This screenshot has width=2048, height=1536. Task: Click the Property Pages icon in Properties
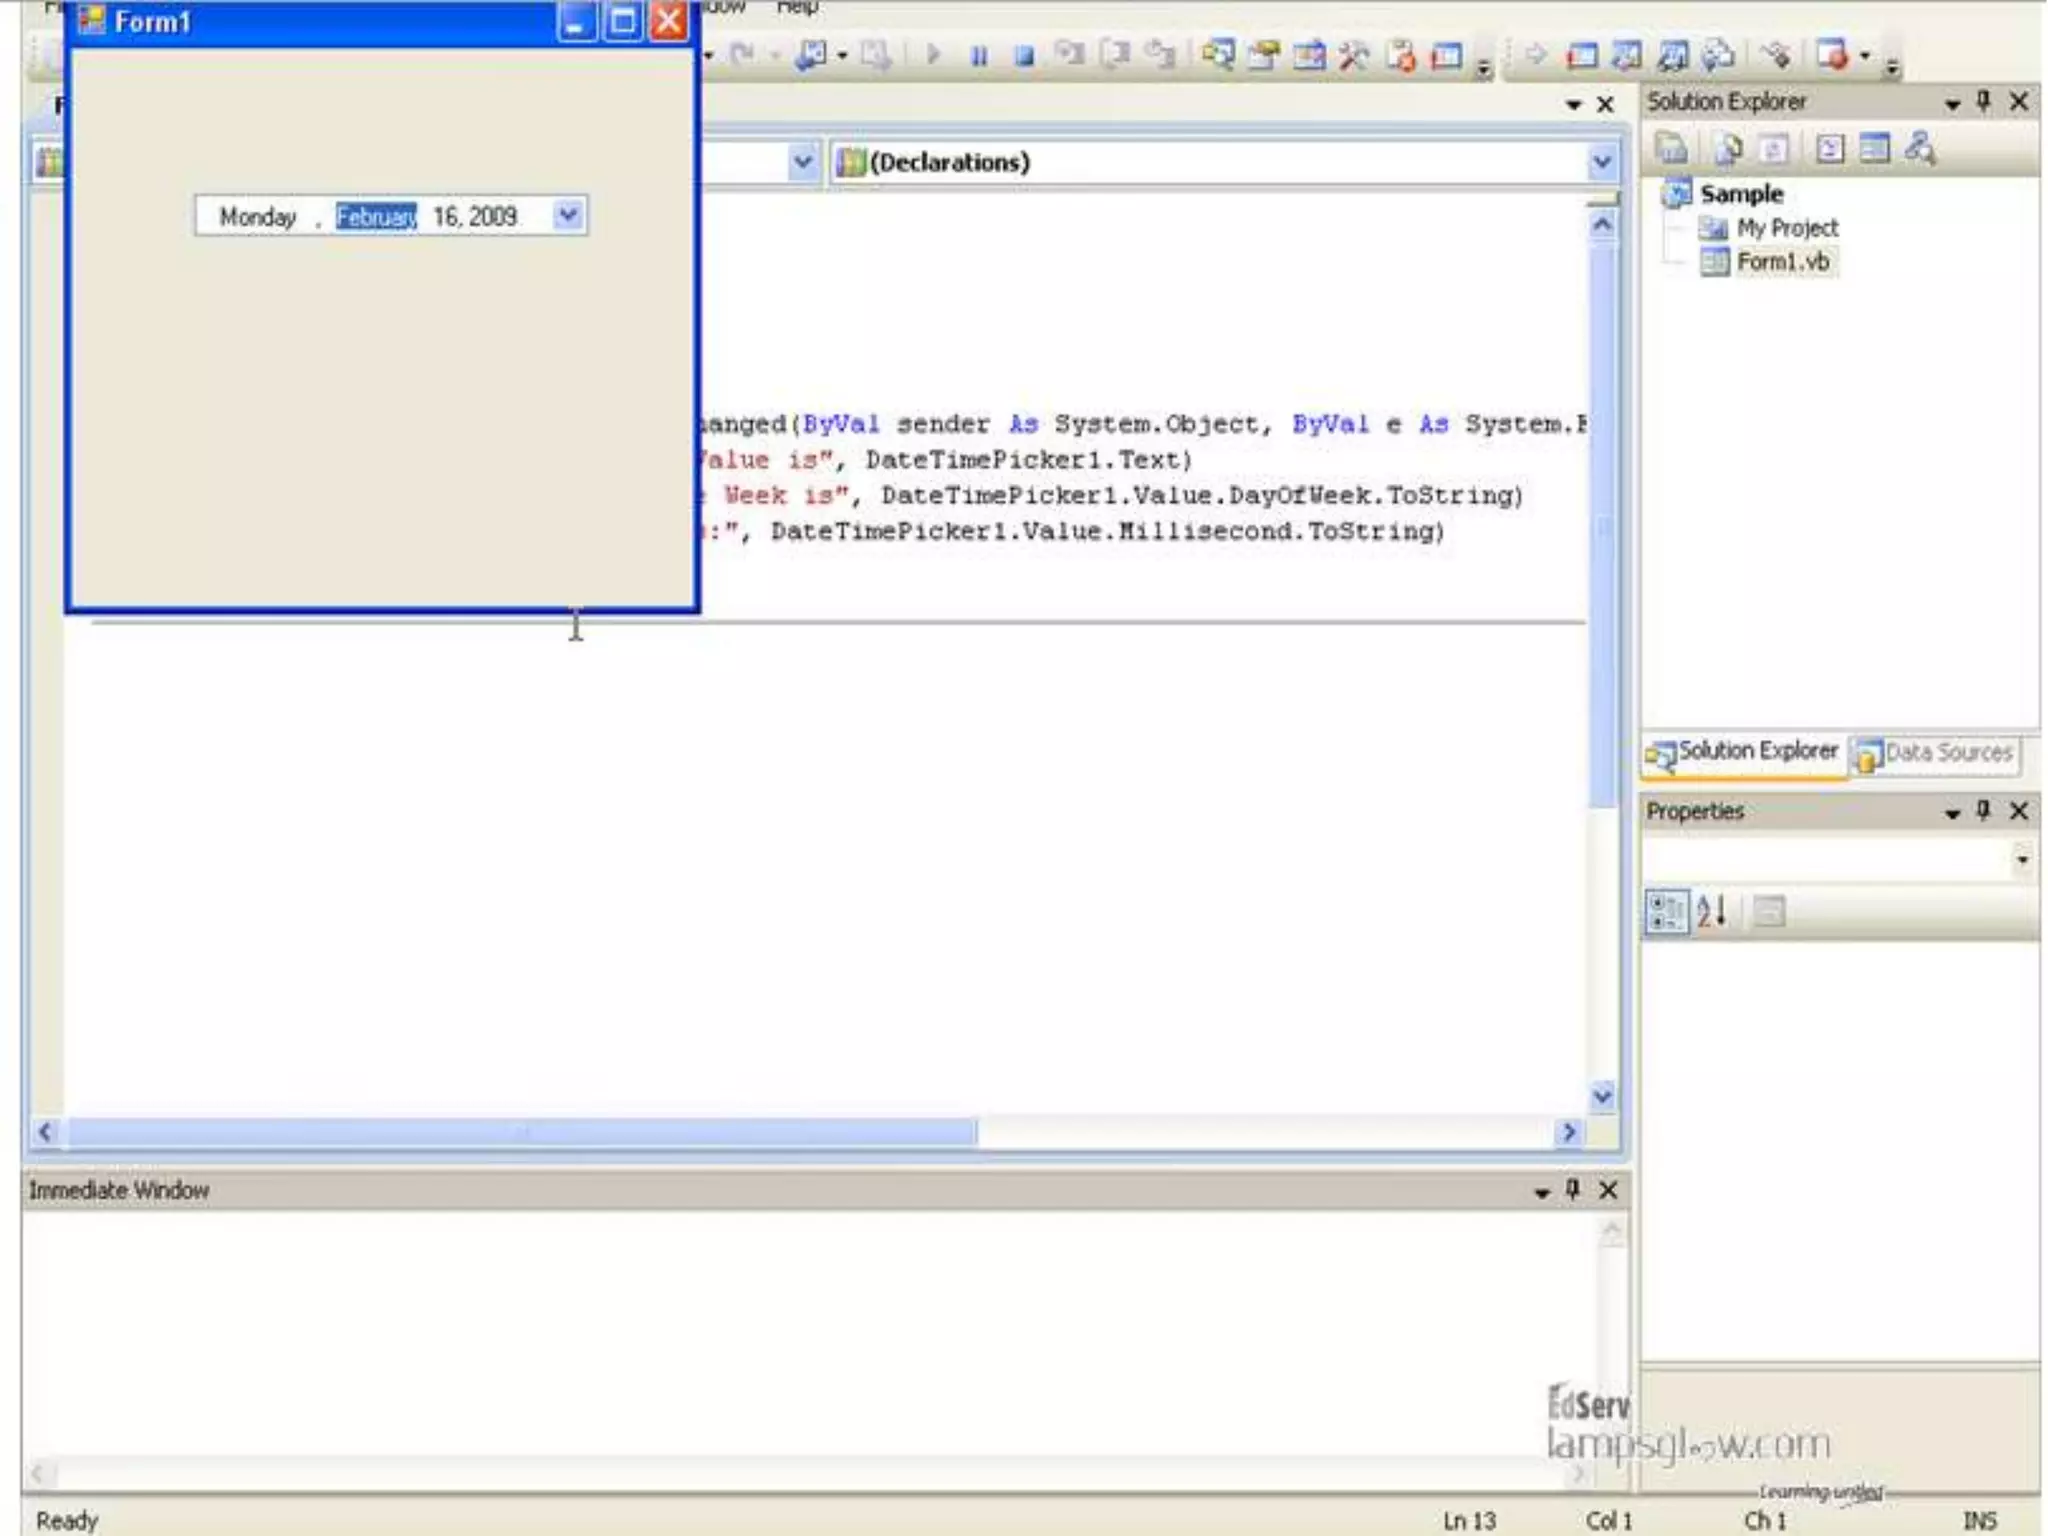[1769, 912]
